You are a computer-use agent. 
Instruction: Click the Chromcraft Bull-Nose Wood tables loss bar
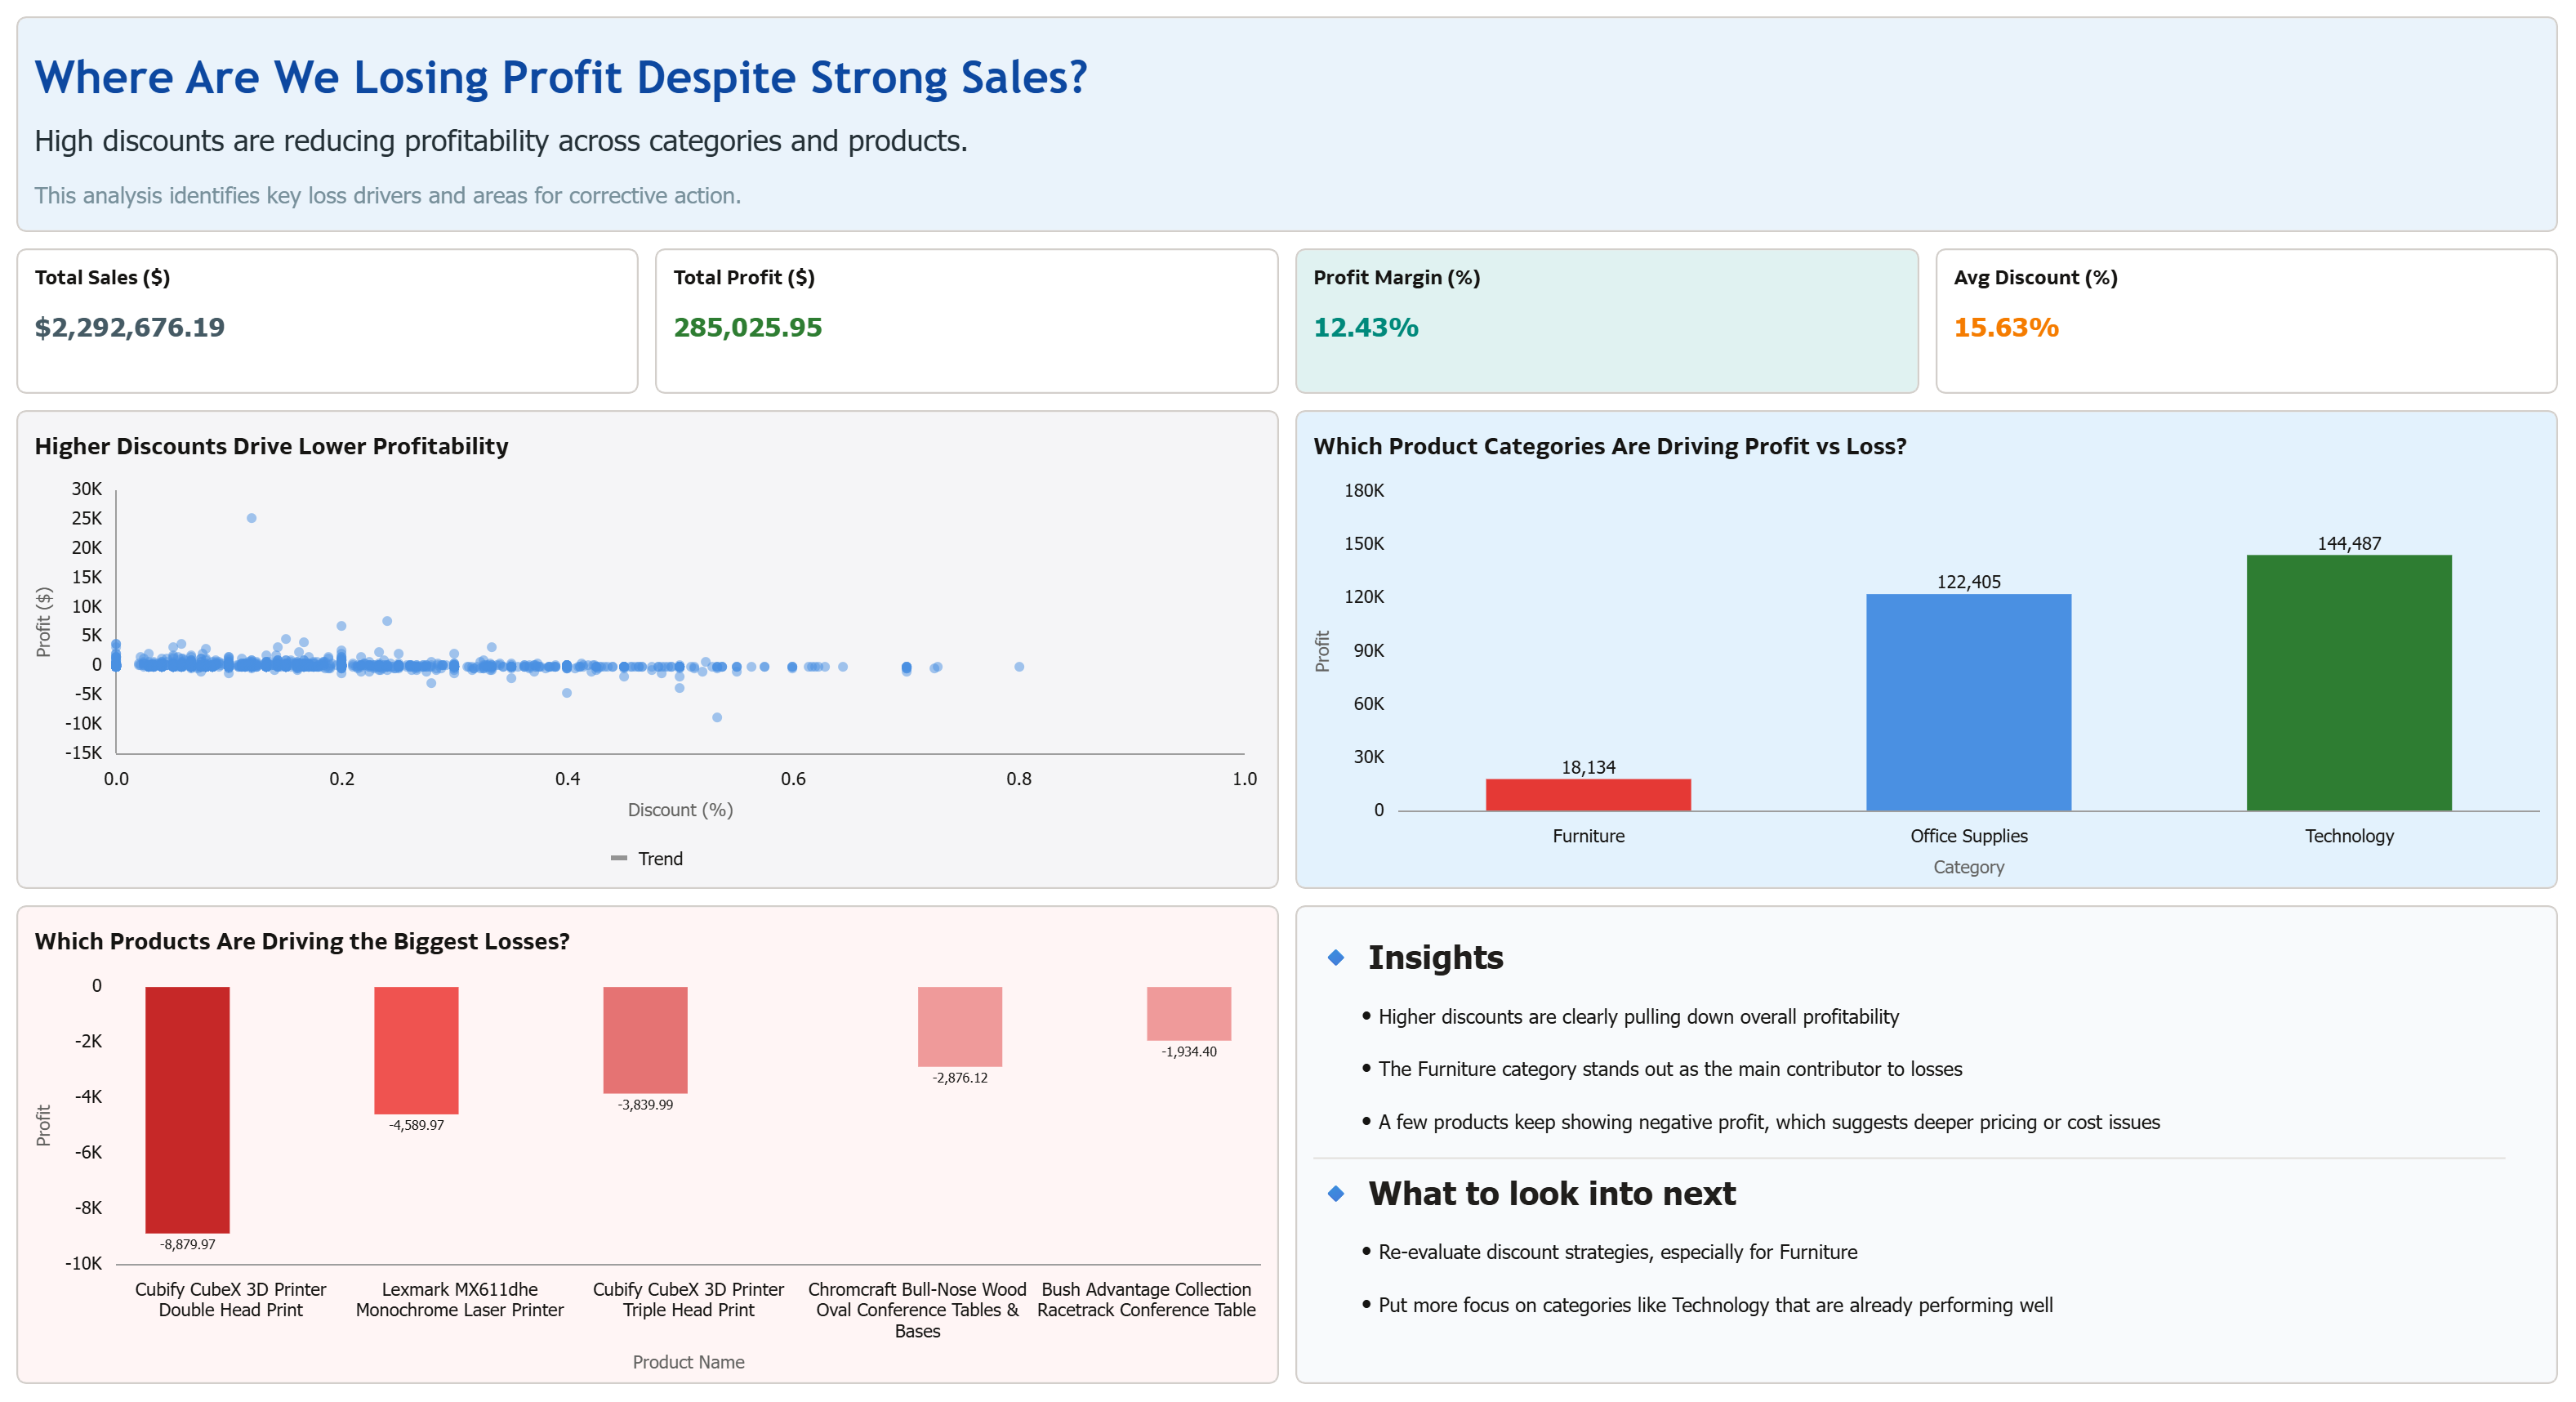(959, 1026)
